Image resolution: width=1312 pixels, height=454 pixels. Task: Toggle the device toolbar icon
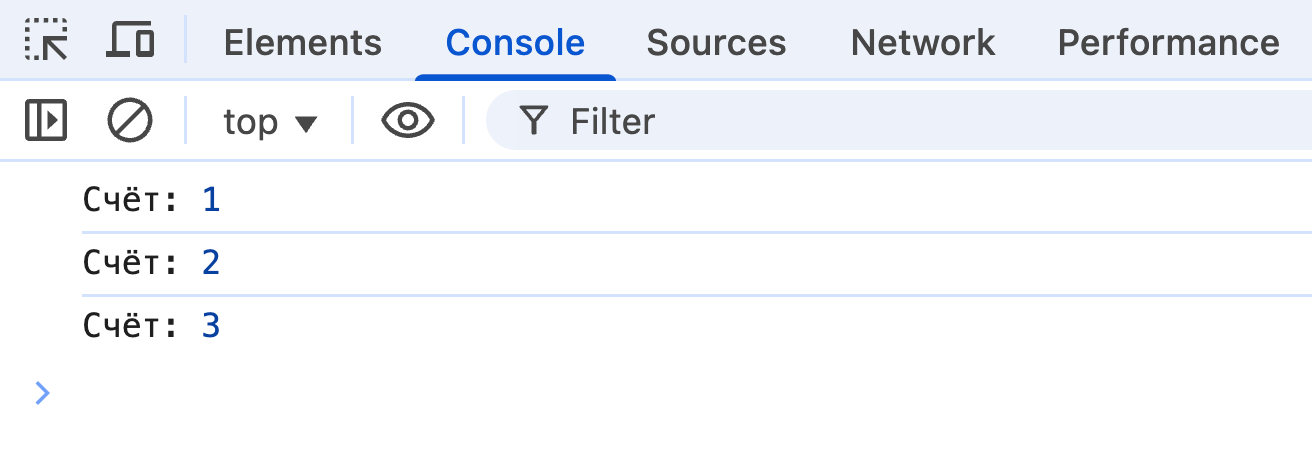130,40
